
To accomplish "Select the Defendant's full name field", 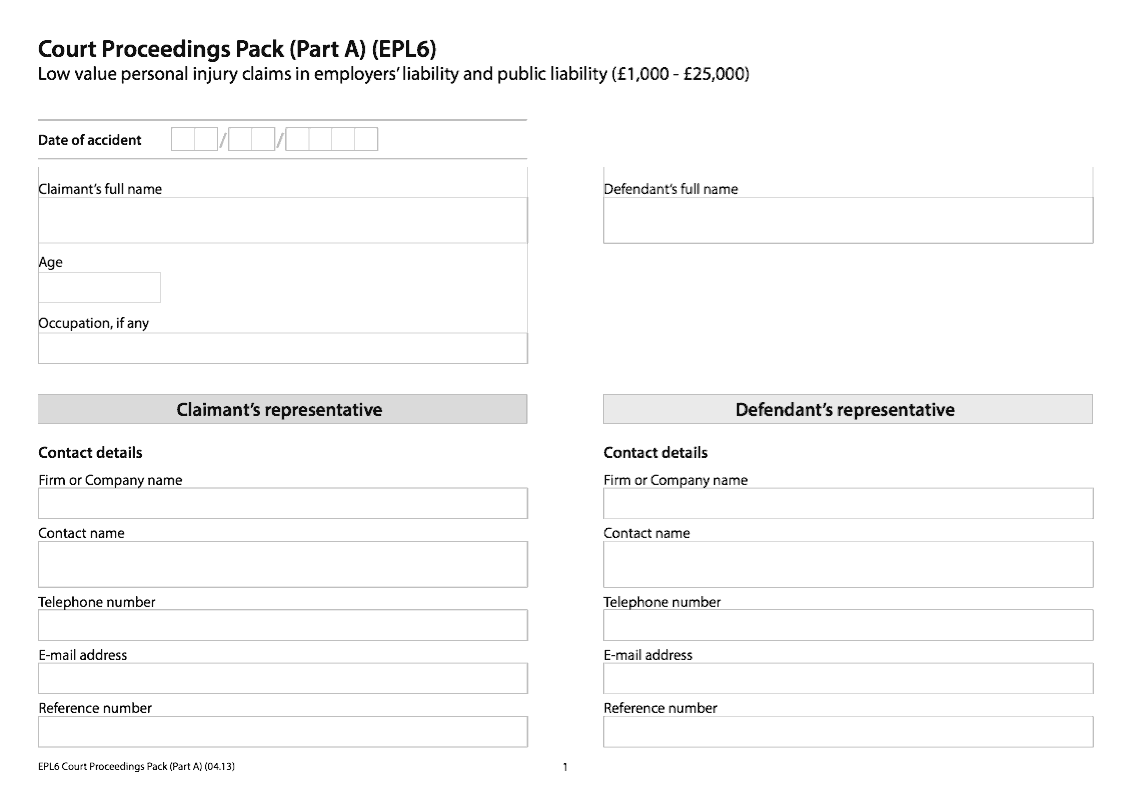I will coord(847,220).
